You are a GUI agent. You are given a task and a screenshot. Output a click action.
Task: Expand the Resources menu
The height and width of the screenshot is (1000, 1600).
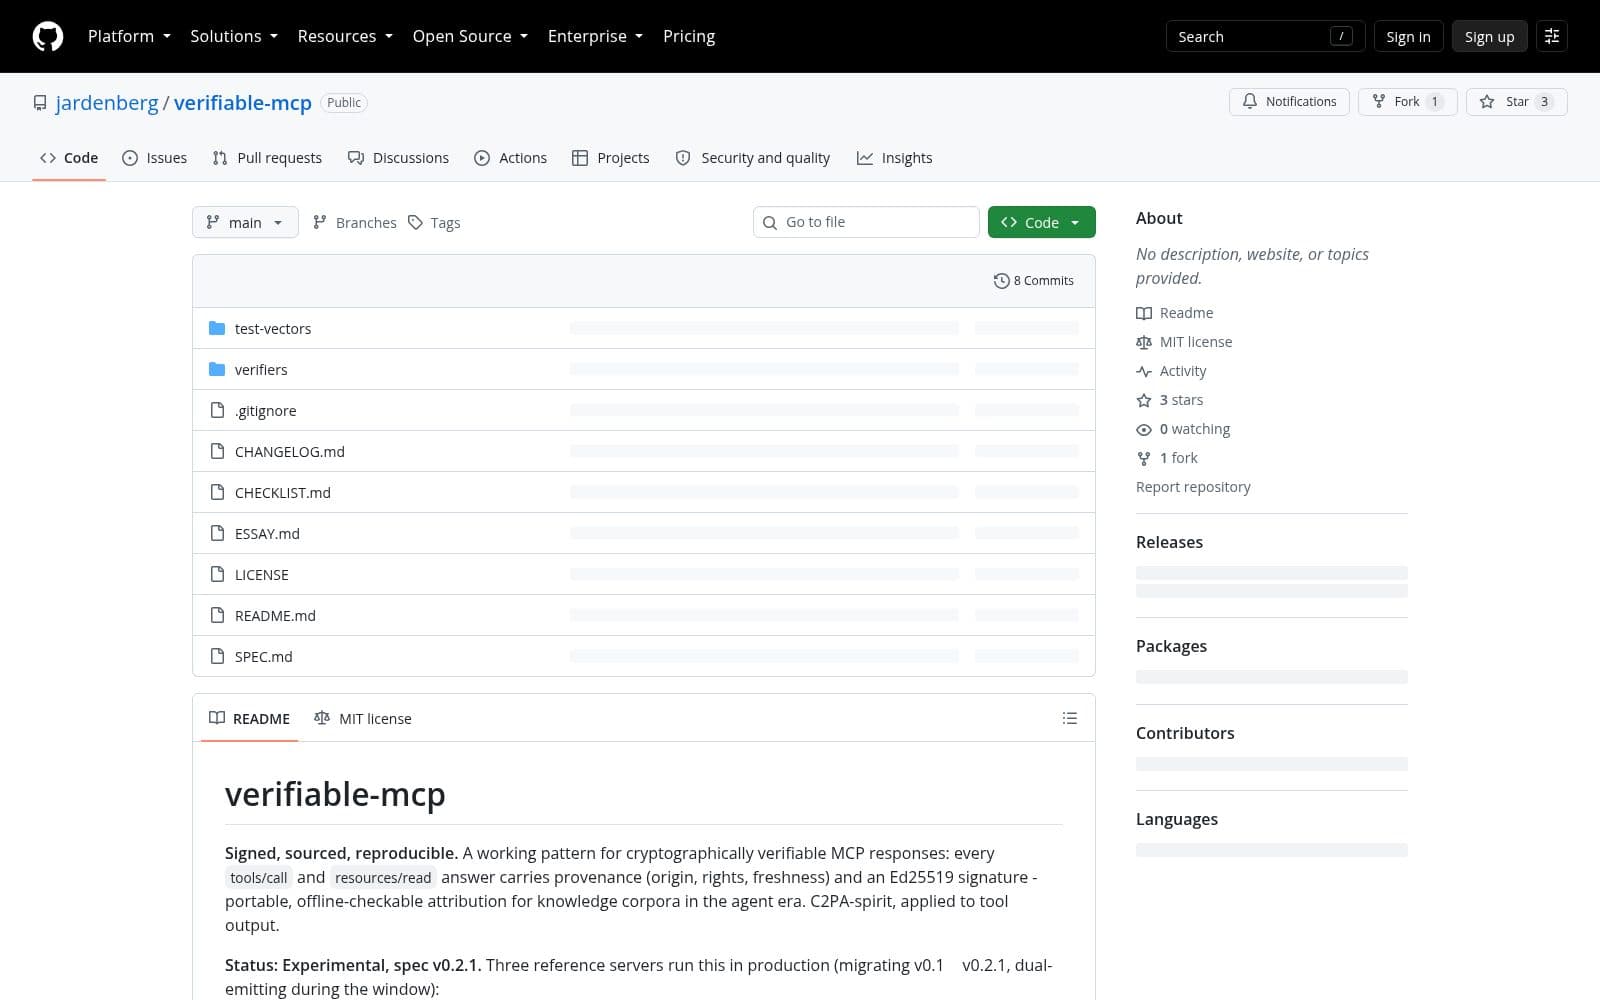coord(345,36)
